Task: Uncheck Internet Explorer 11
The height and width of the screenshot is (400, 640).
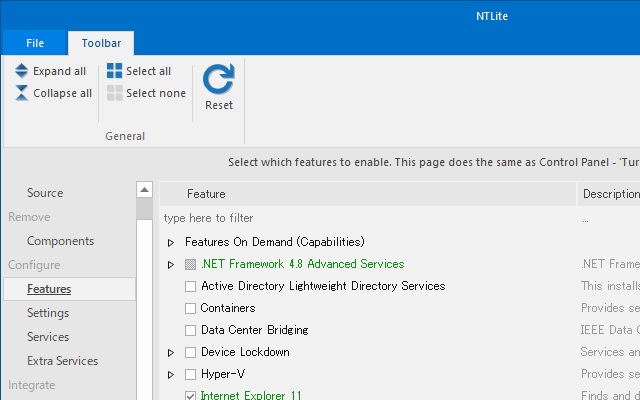Action: click(190, 396)
